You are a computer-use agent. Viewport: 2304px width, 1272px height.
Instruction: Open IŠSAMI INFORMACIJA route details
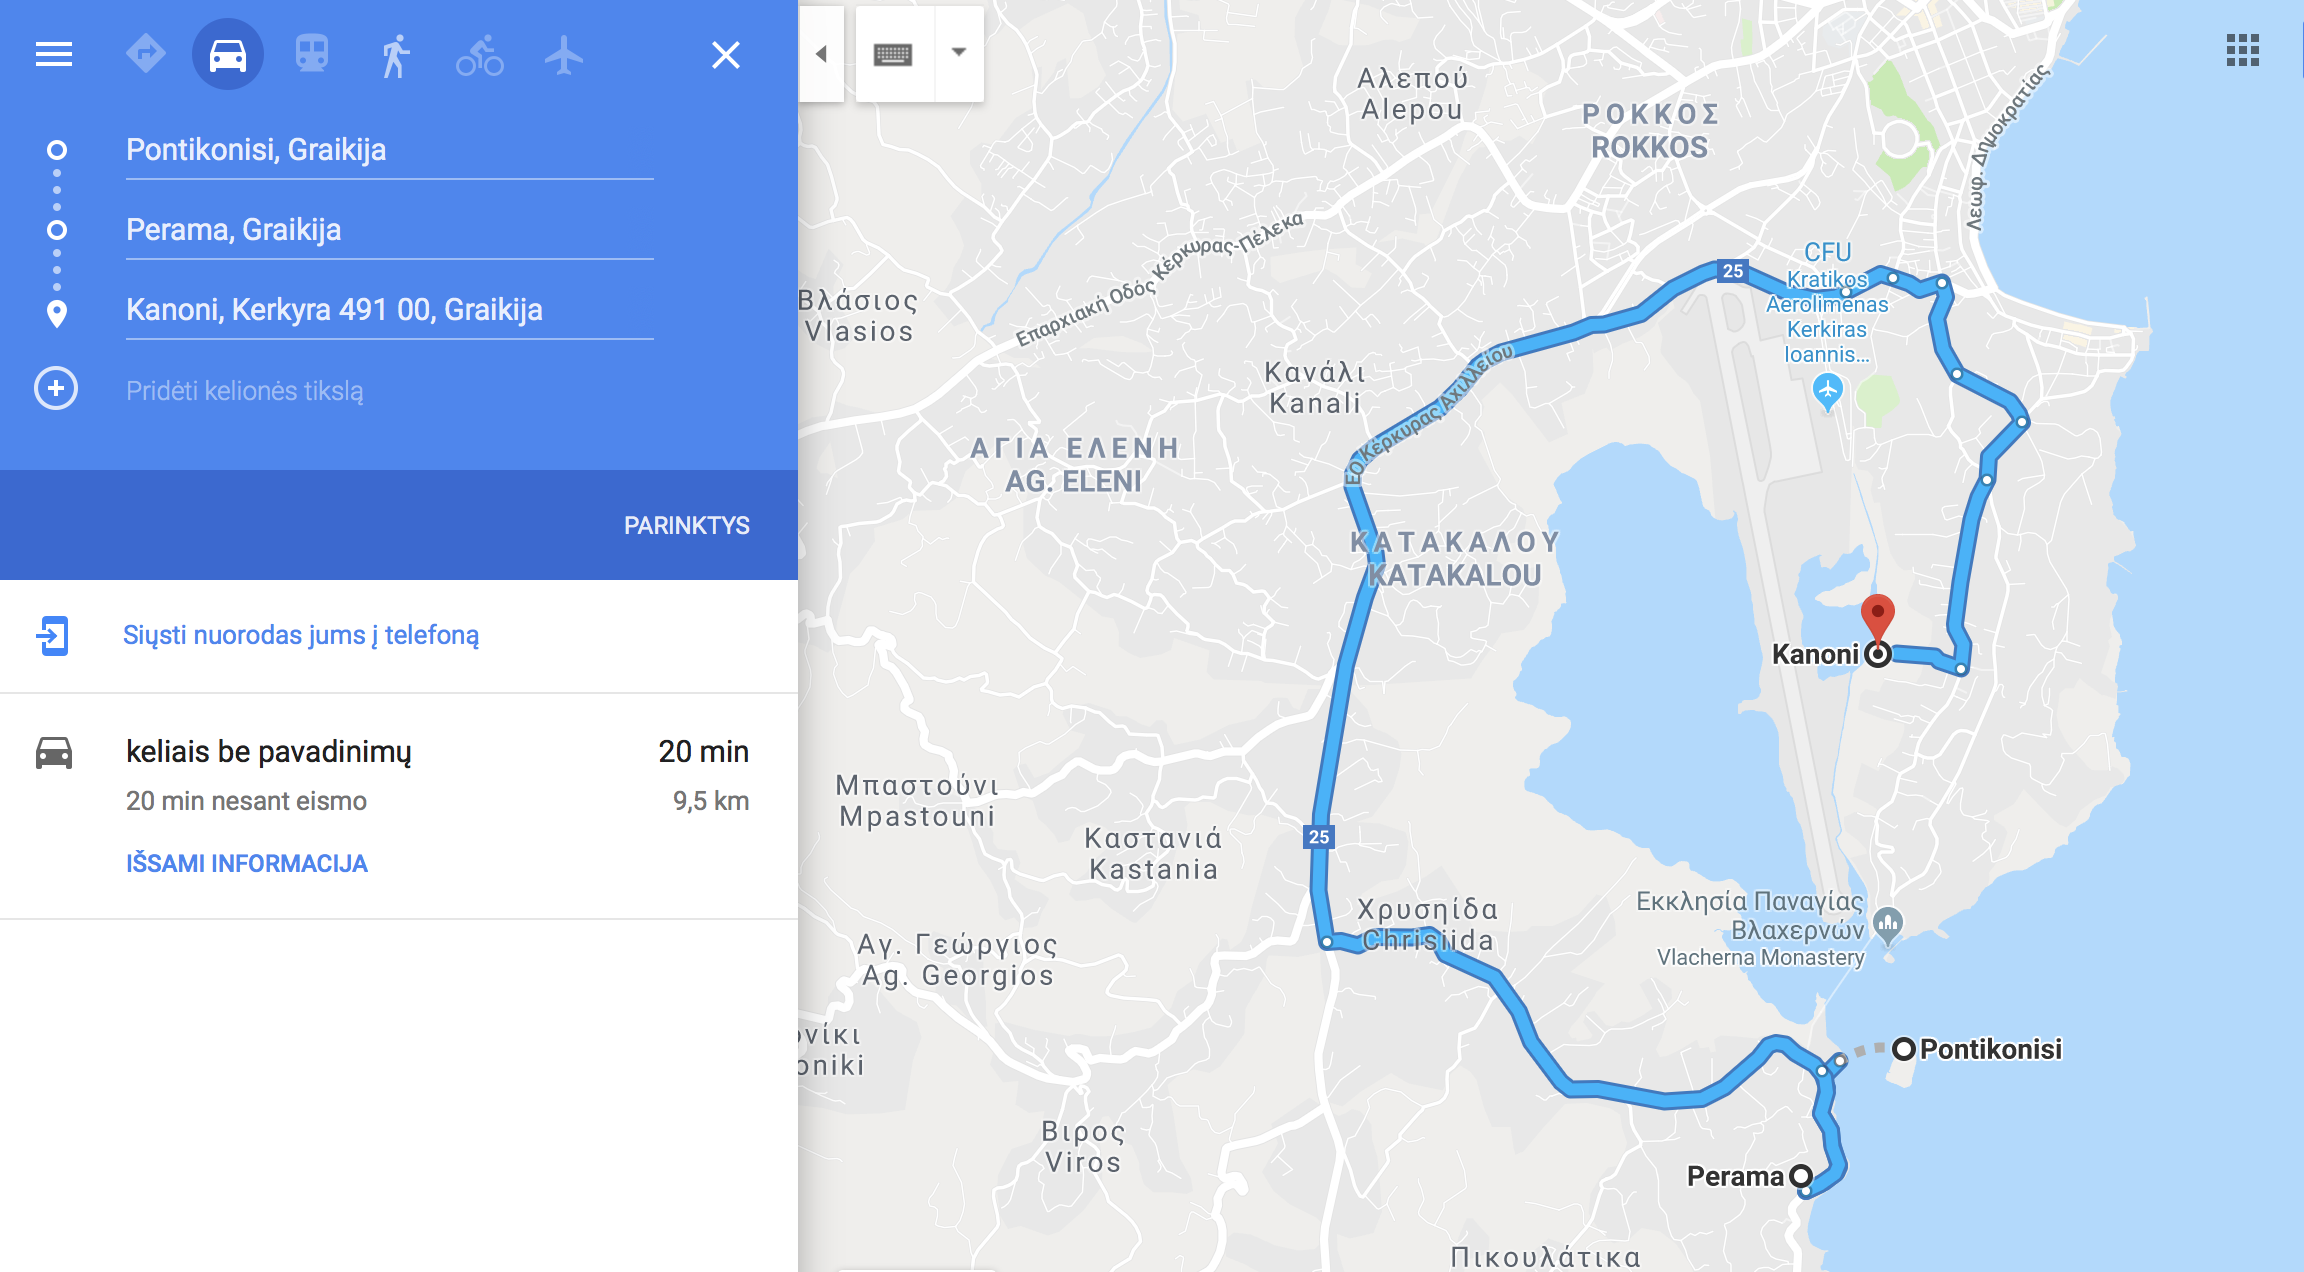coord(247,864)
